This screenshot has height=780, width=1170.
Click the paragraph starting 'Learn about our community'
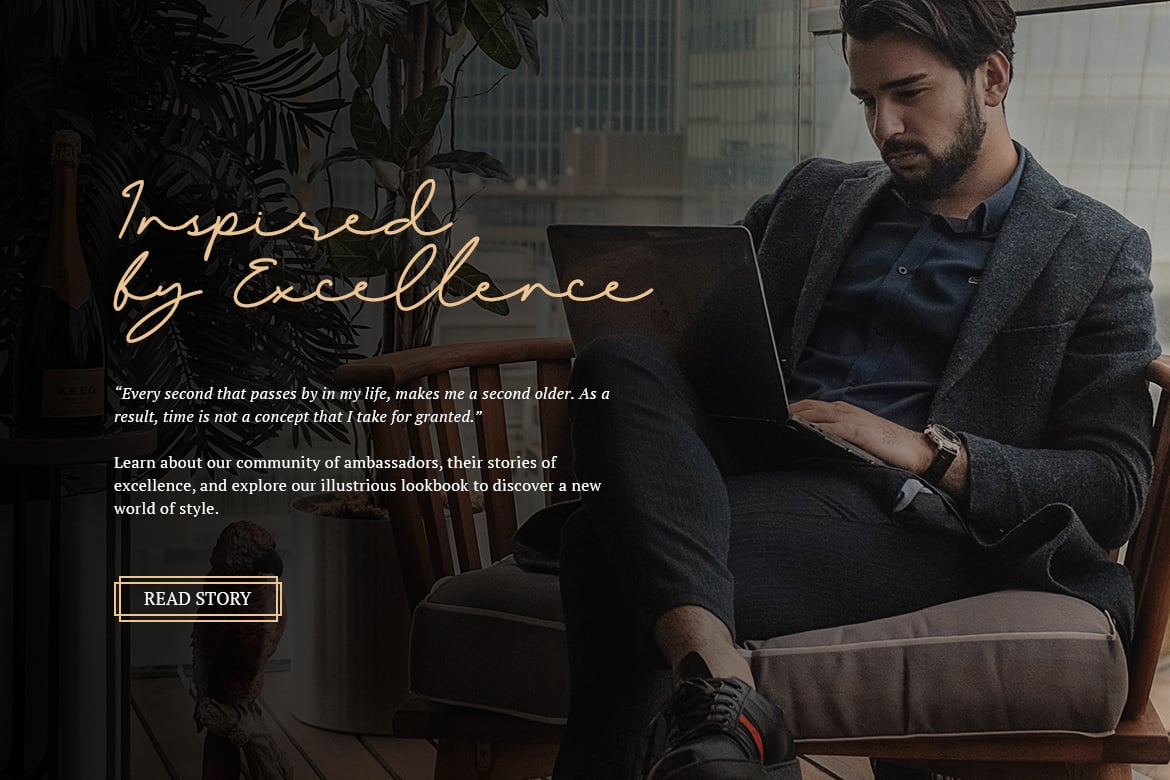tap(357, 485)
